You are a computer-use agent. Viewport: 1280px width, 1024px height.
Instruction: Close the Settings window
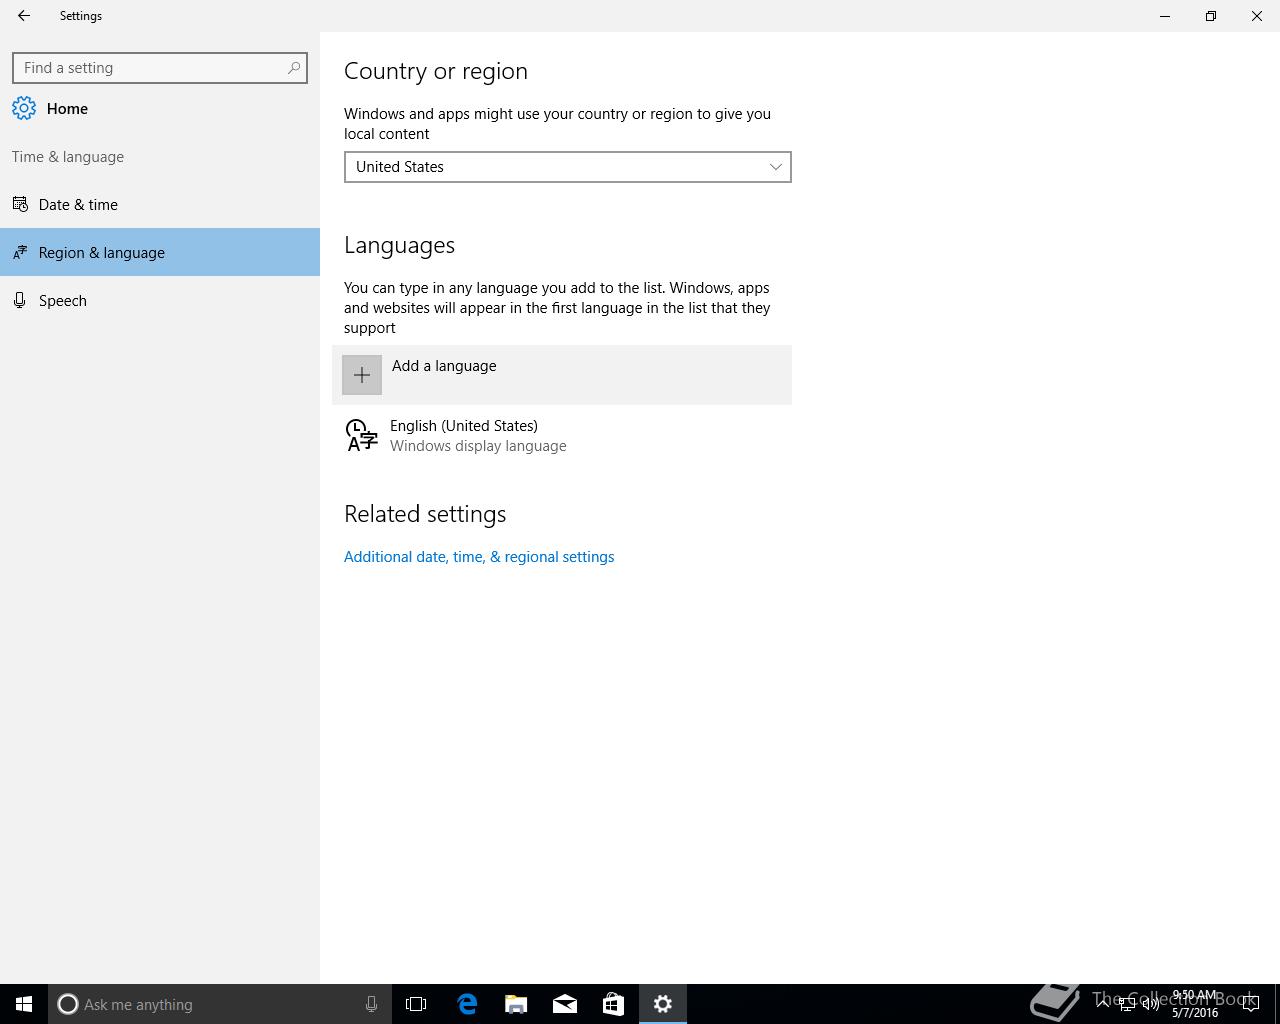[1257, 16]
